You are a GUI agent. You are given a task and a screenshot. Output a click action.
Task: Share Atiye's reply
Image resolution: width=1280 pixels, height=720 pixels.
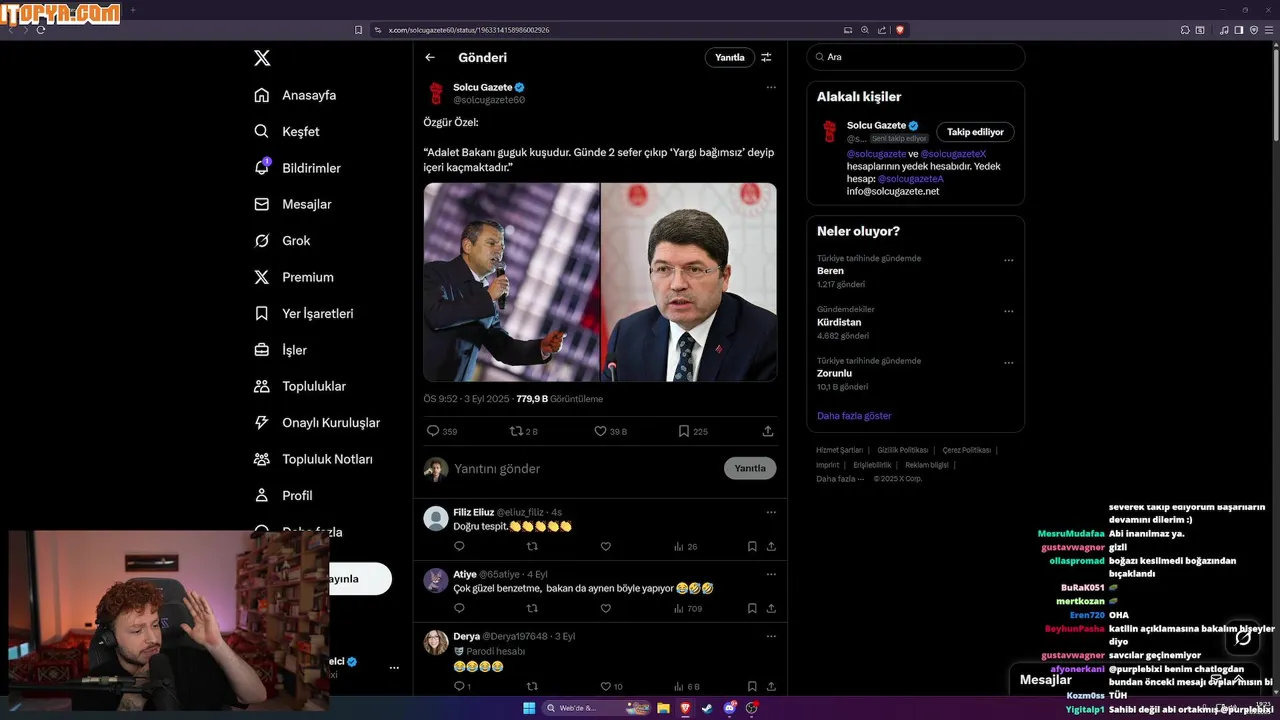click(x=771, y=608)
